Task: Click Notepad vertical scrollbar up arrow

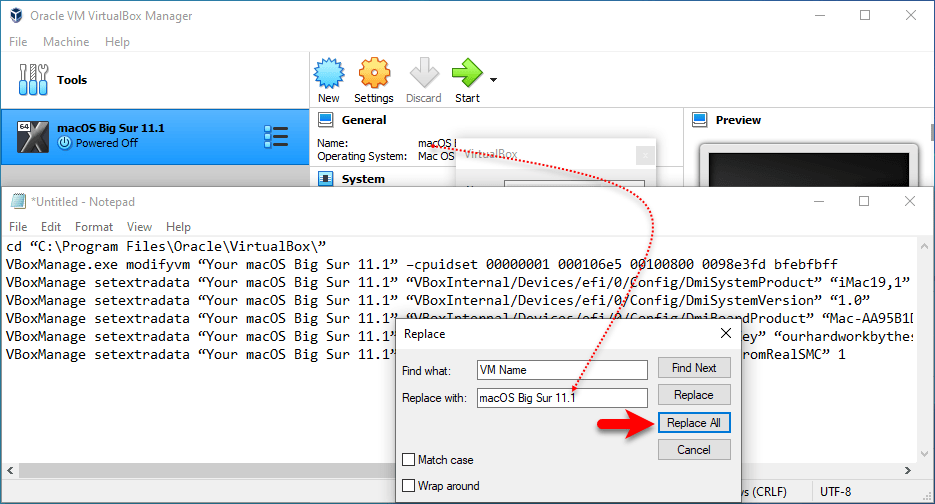Action: (924, 246)
